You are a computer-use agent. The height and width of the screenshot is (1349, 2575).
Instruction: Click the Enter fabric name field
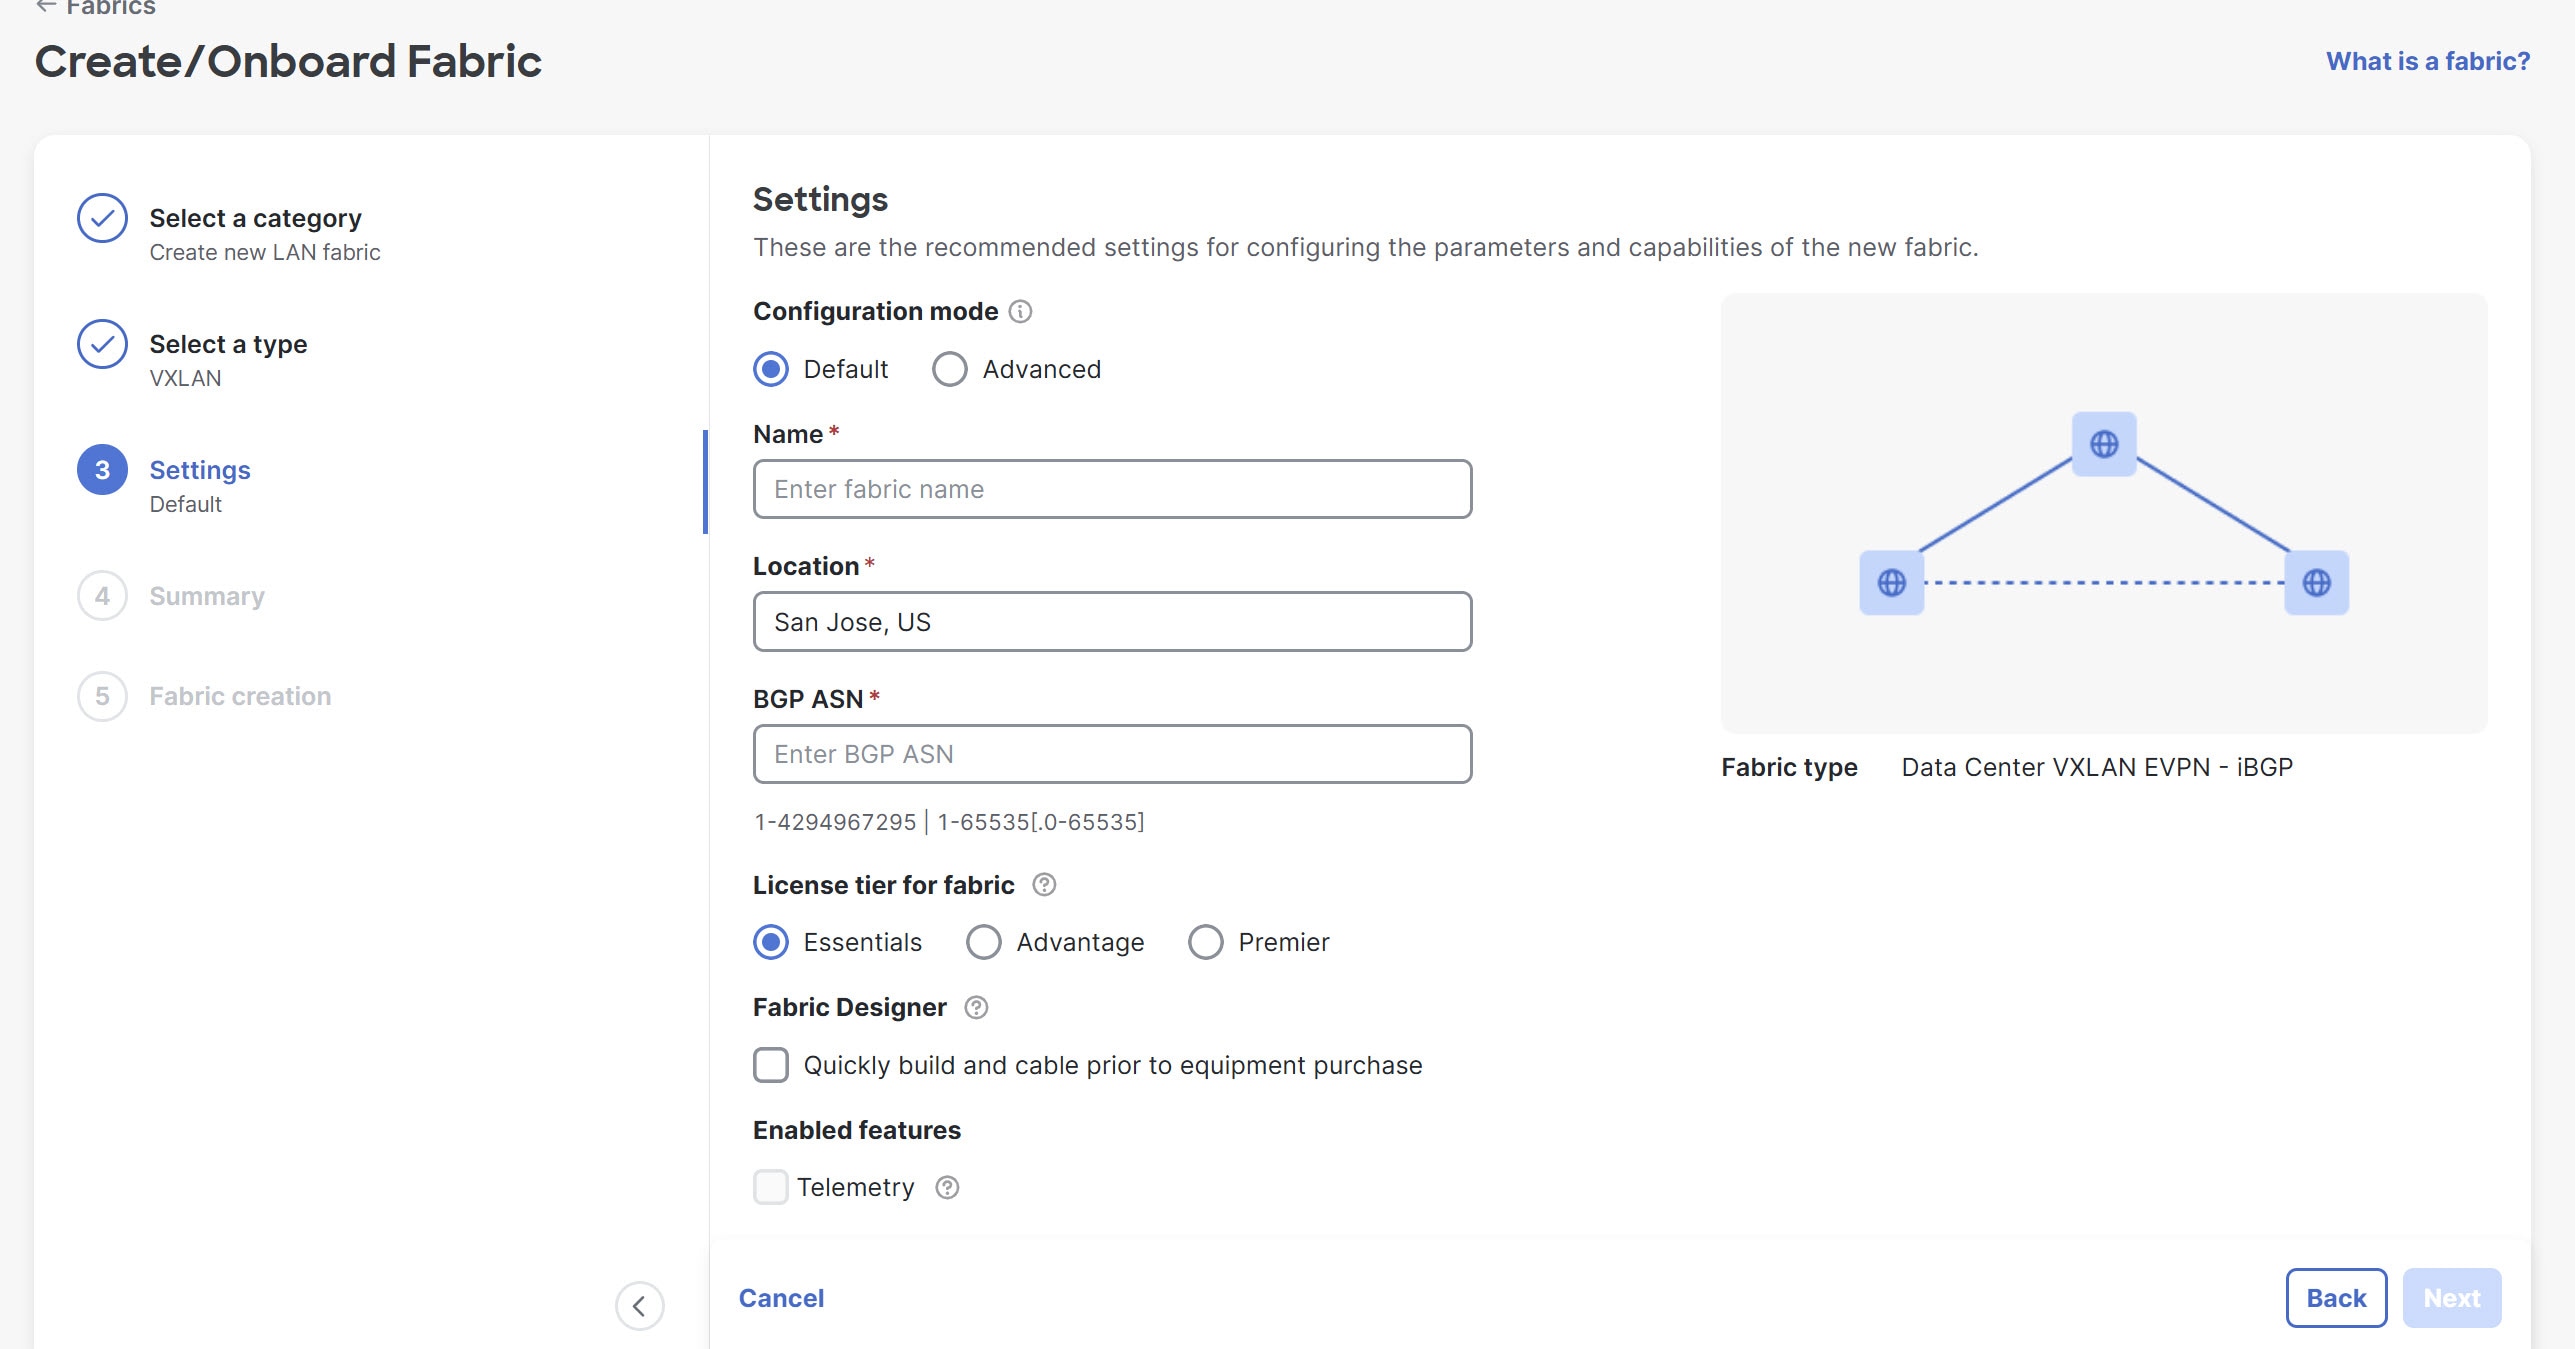tap(1112, 489)
